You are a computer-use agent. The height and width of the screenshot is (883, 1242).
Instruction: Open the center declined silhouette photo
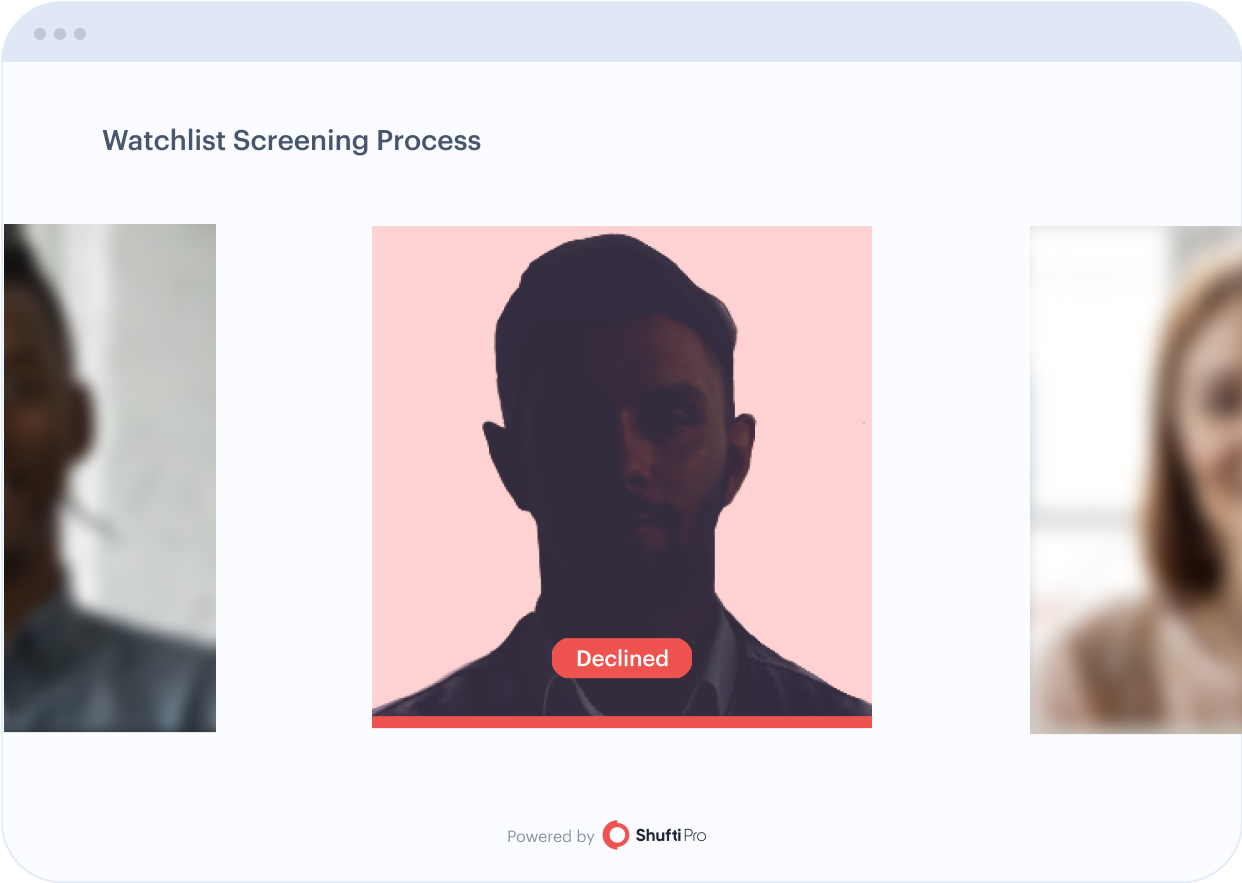tap(622, 471)
